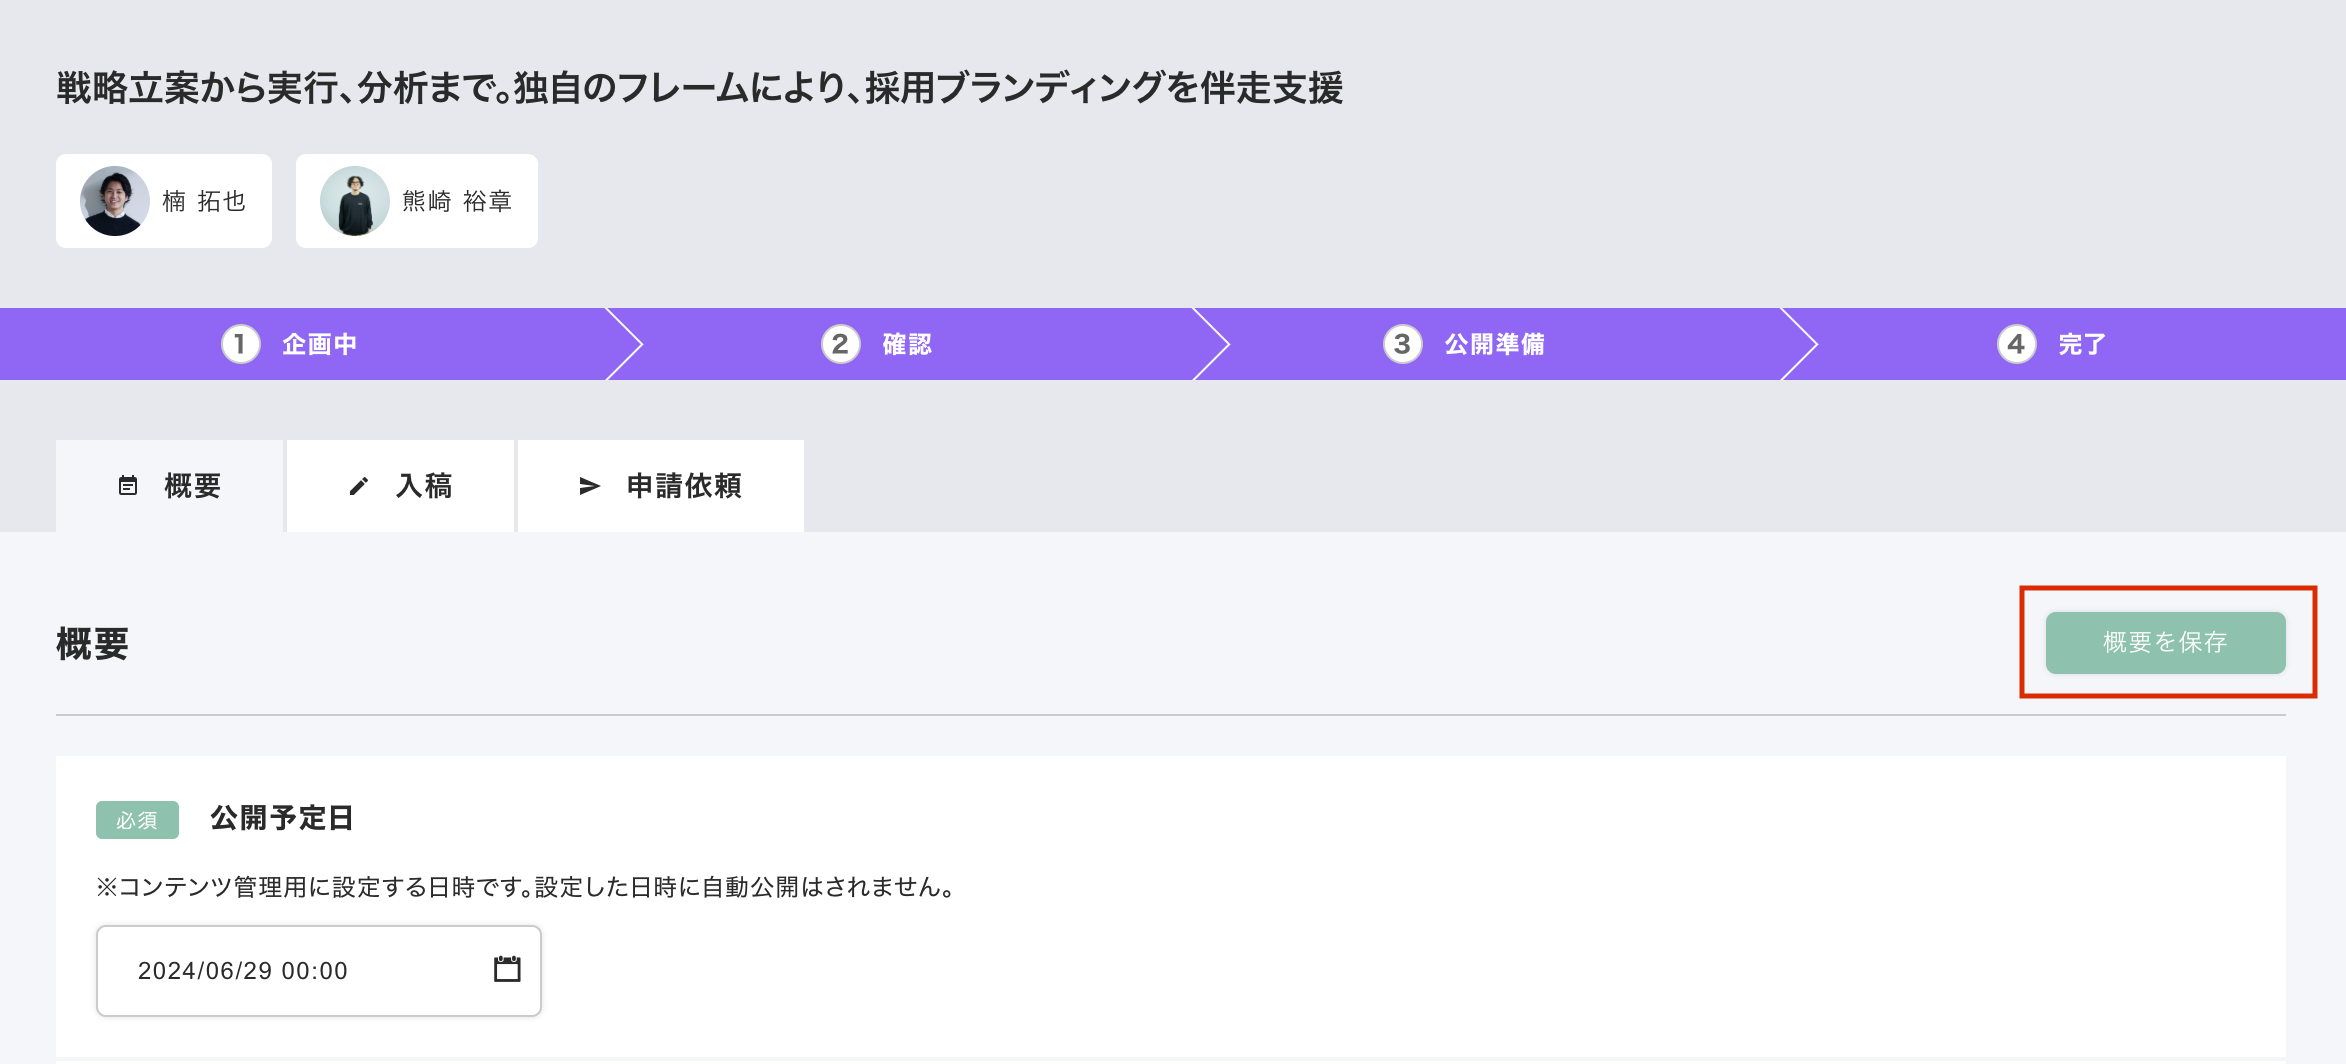This screenshot has width=2346, height=1064.
Task: Click the pencil icon on 入稿 tab
Action: 359,486
